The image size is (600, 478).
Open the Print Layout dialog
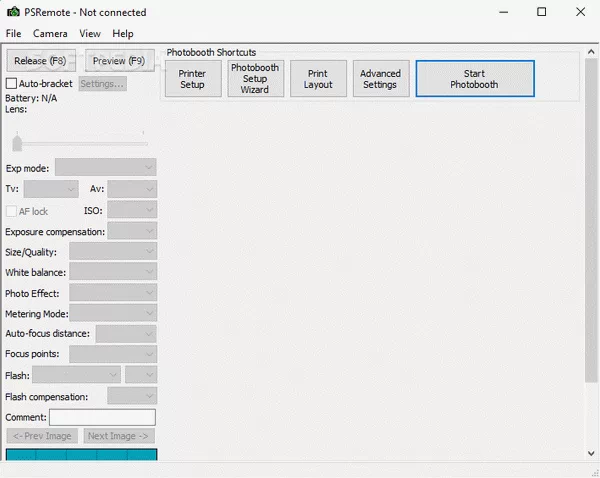coord(318,78)
